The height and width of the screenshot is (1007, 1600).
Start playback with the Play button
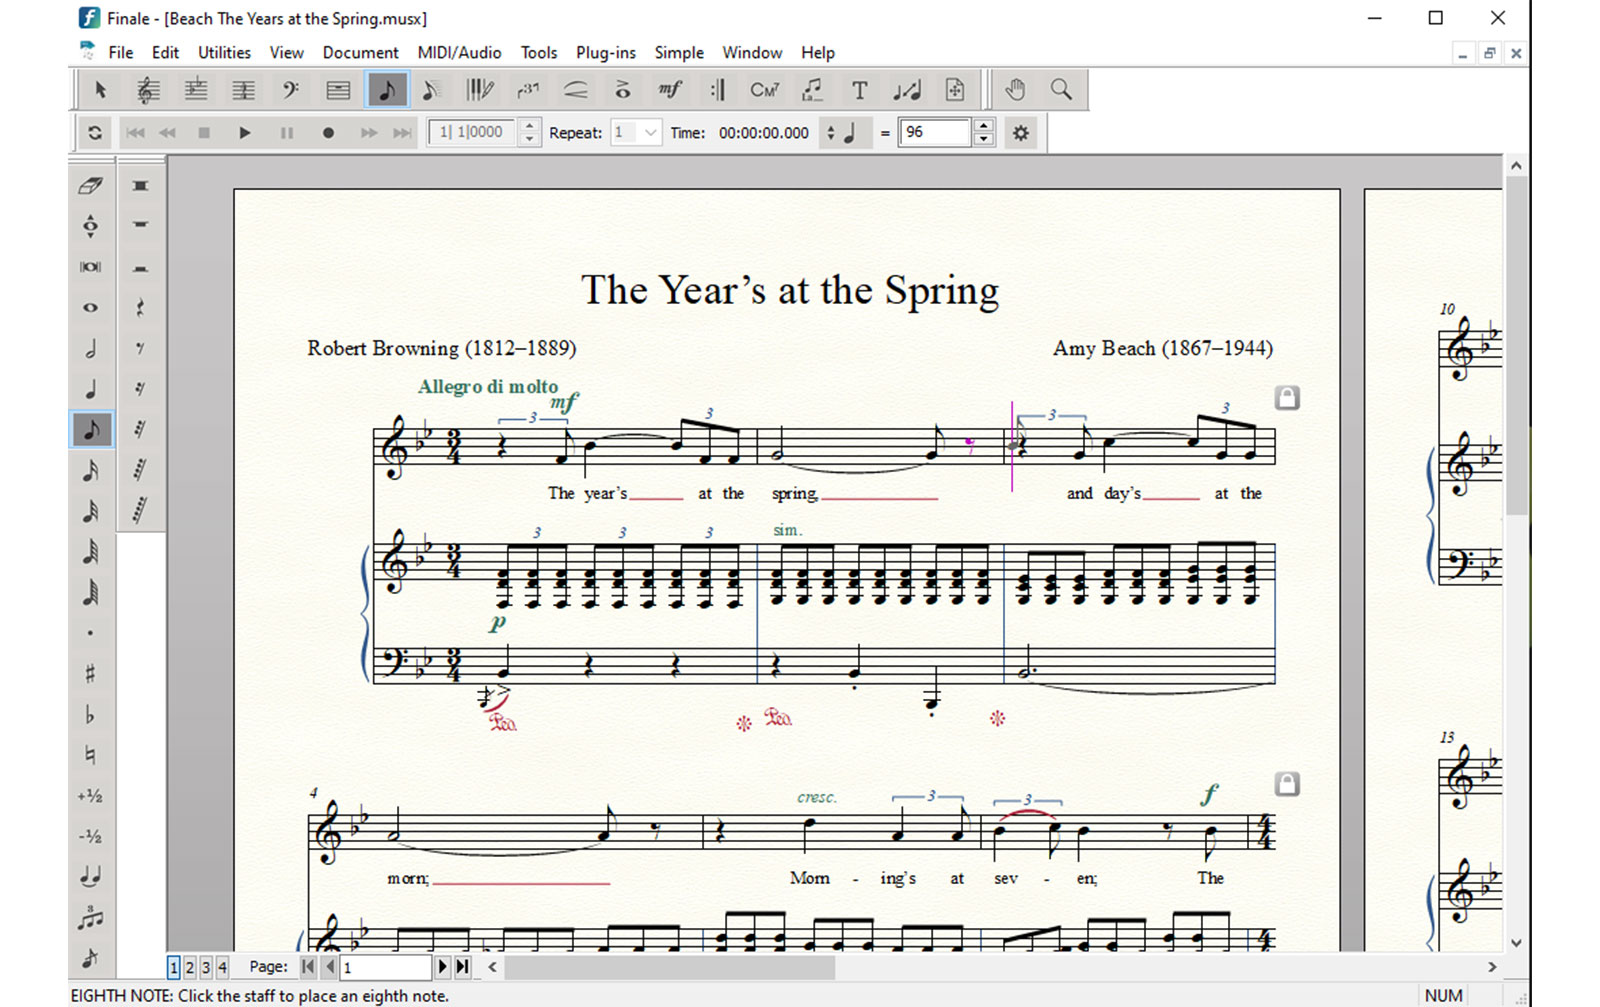click(x=245, y=133)
